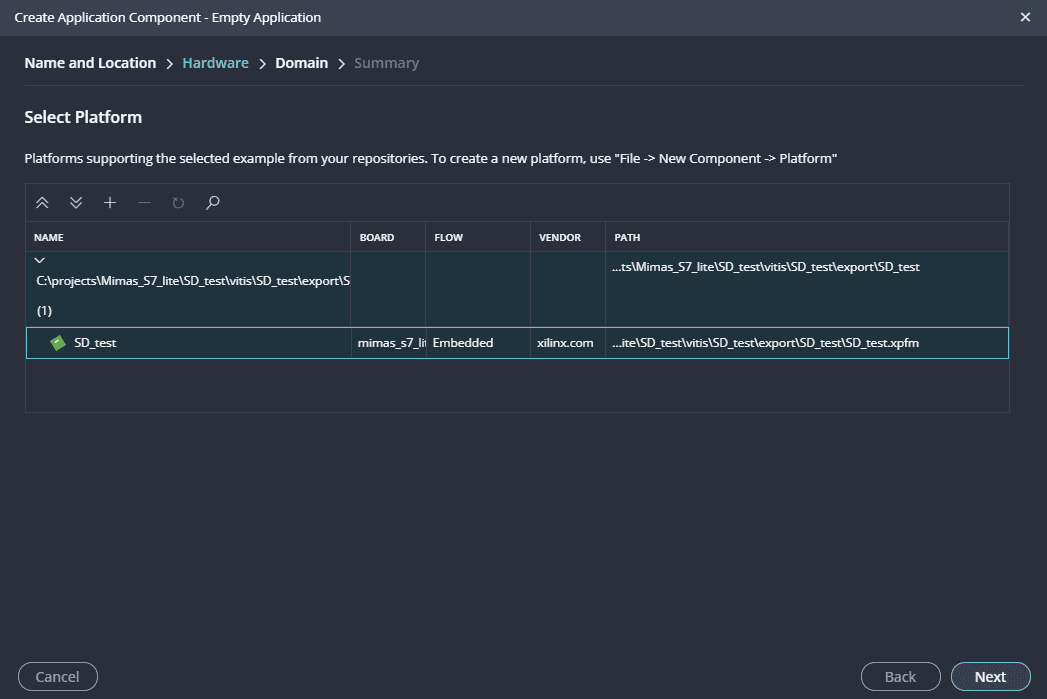
Task: Click the Collapse All double-chevron up icon
Action: pyautogui.click(x=42, y=203)
